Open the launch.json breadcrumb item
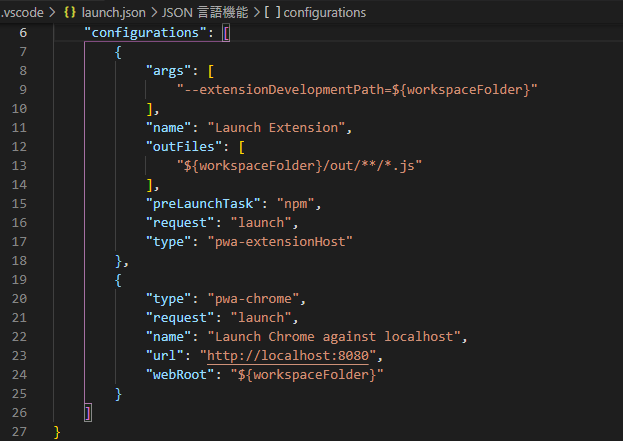The width and height of the screenshot is (623, 441). click(114, 13)
